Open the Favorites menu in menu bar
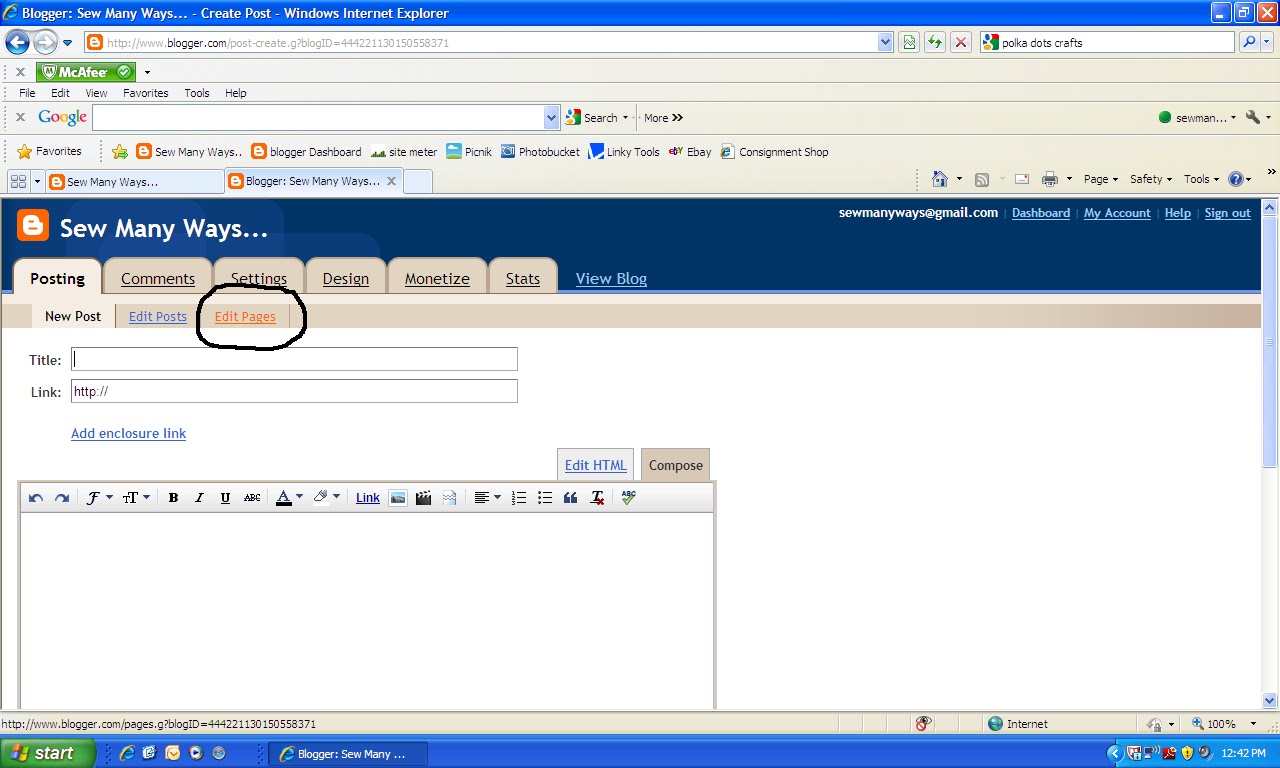 (x=146, y=93)
